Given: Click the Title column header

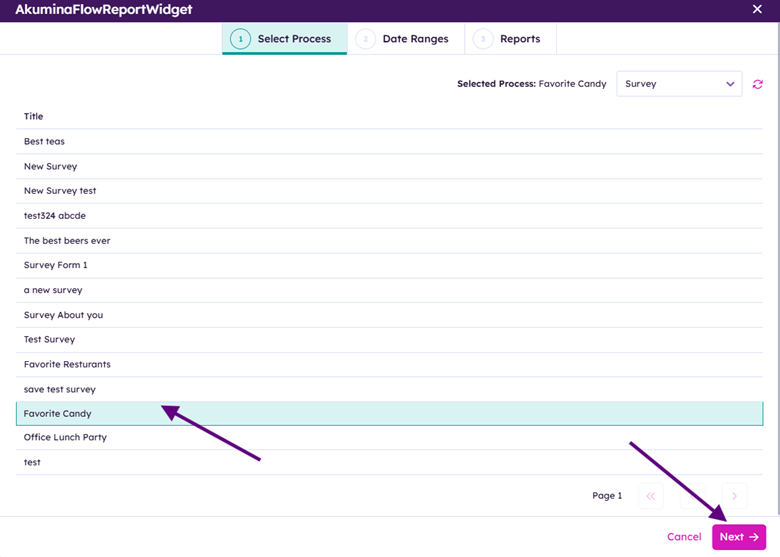Looking at the screenshot, I should click(33, 116).
